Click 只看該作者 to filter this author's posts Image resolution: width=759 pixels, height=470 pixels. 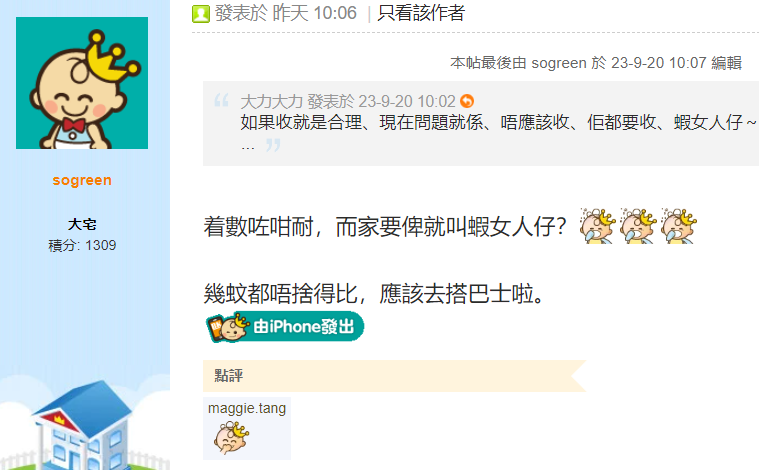[421, 13]
